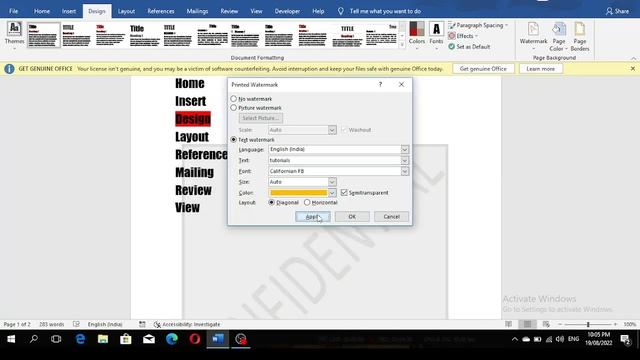This screenshot has width=640, height=360.
Task: Open Microsoft Store from taskbar
Action: click(x=126, y=339)
